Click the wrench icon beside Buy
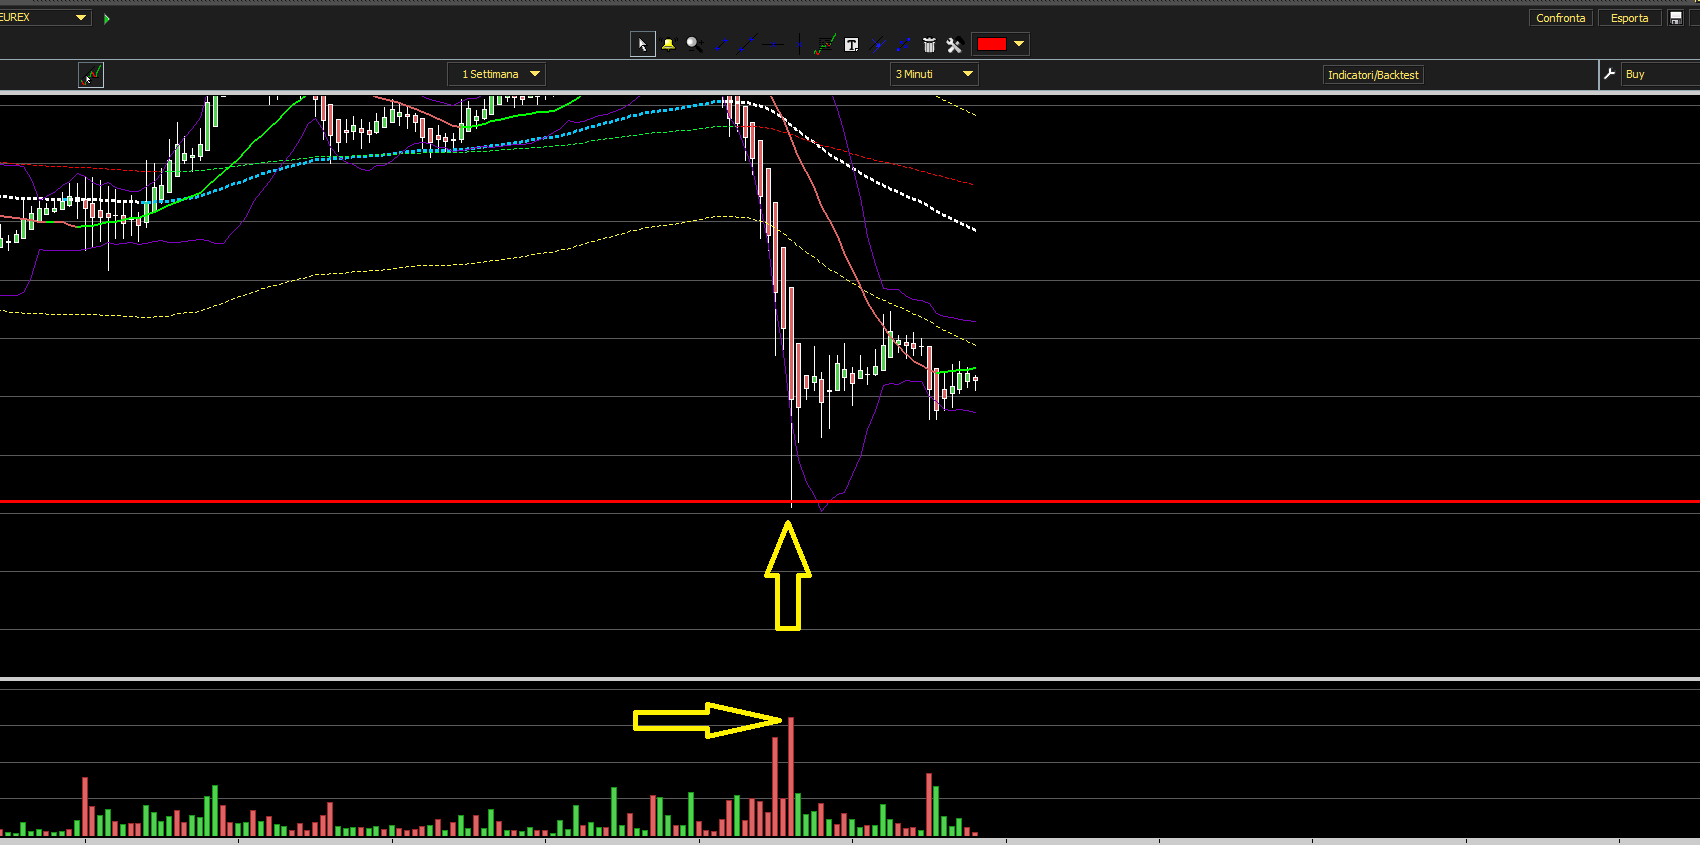Screen dimensions: 1700x845 point(1609,74)
